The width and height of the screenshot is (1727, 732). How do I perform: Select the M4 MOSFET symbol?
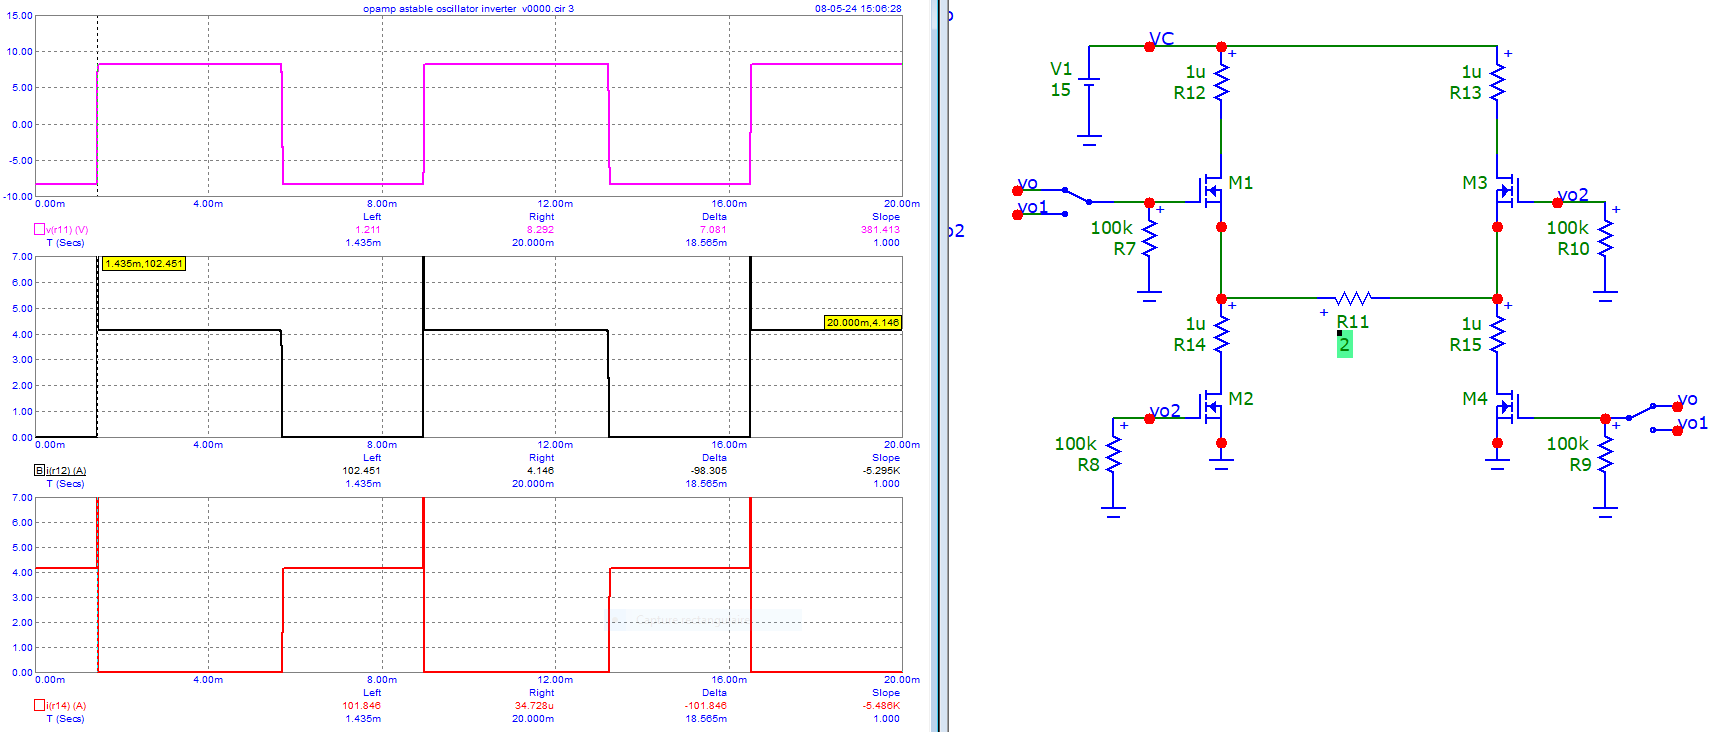tap(1506, 406)
